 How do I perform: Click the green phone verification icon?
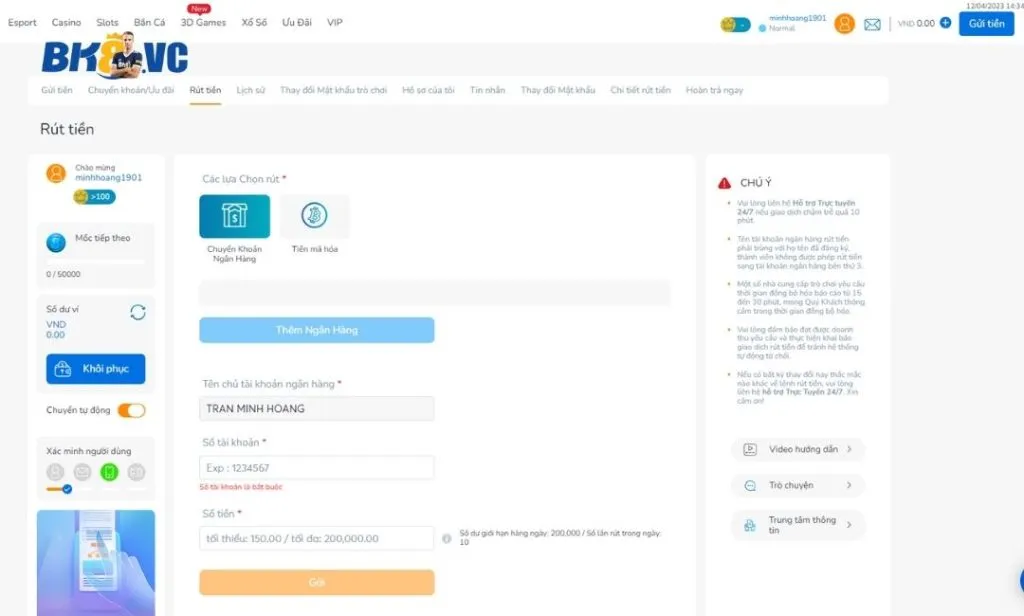109,472
